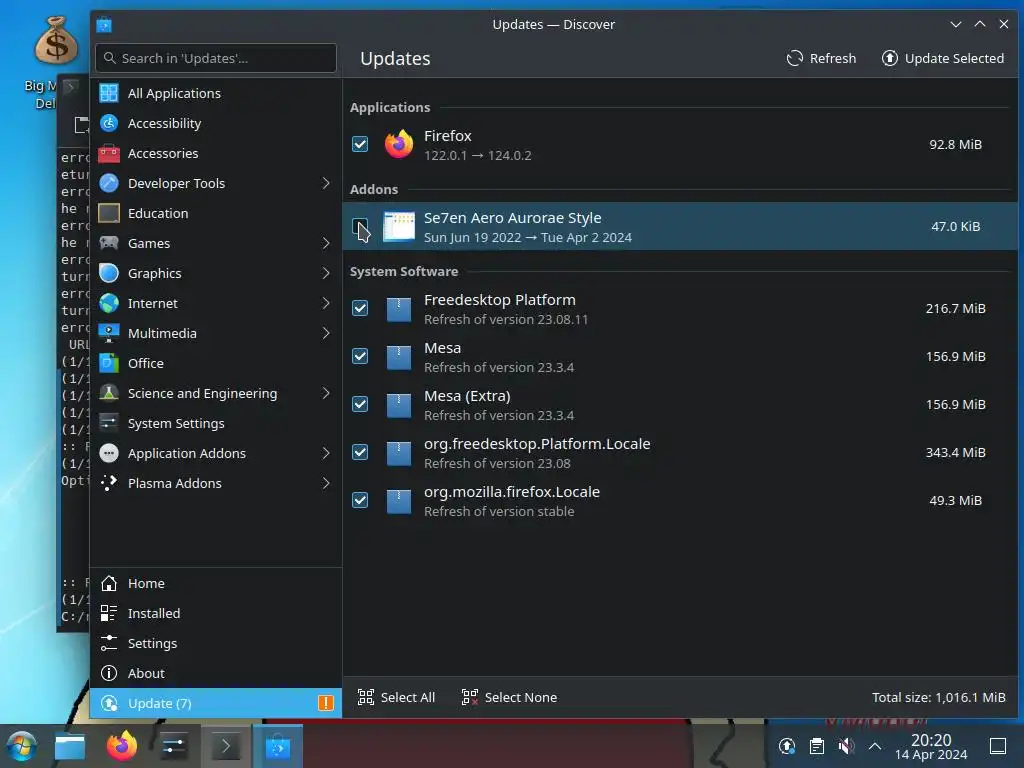The width and height of the screenshot is (1024, 768).
Task: Open the About page
Action: tap(216, 673)
